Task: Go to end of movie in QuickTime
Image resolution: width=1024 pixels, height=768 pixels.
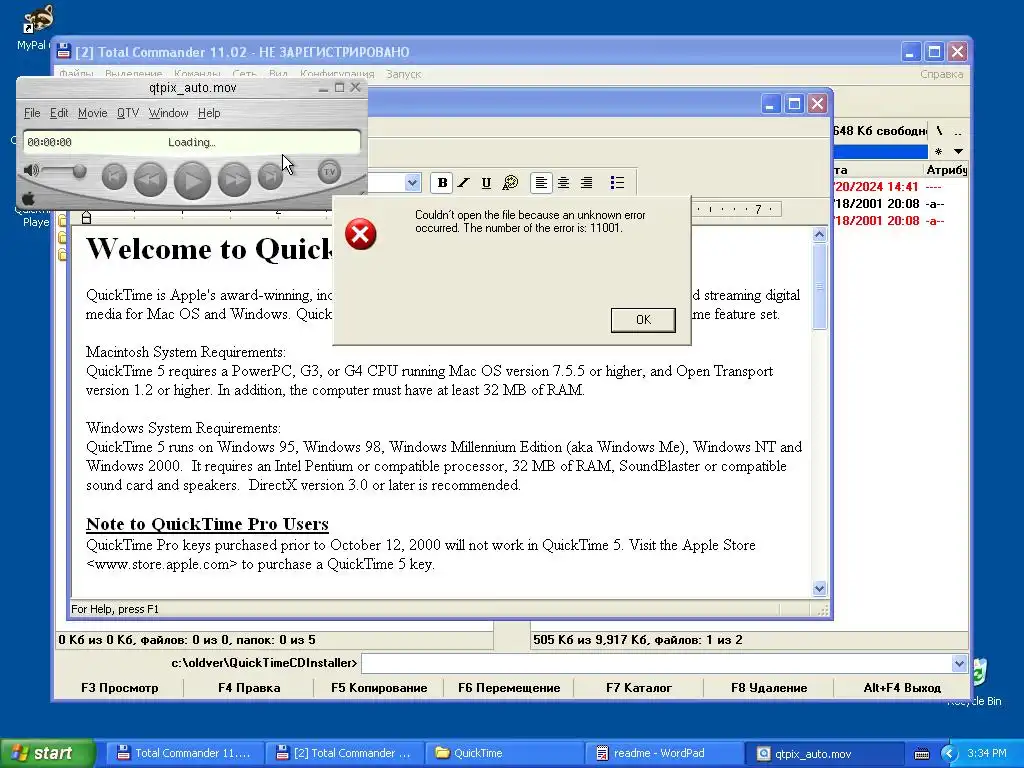Action: 270,176
